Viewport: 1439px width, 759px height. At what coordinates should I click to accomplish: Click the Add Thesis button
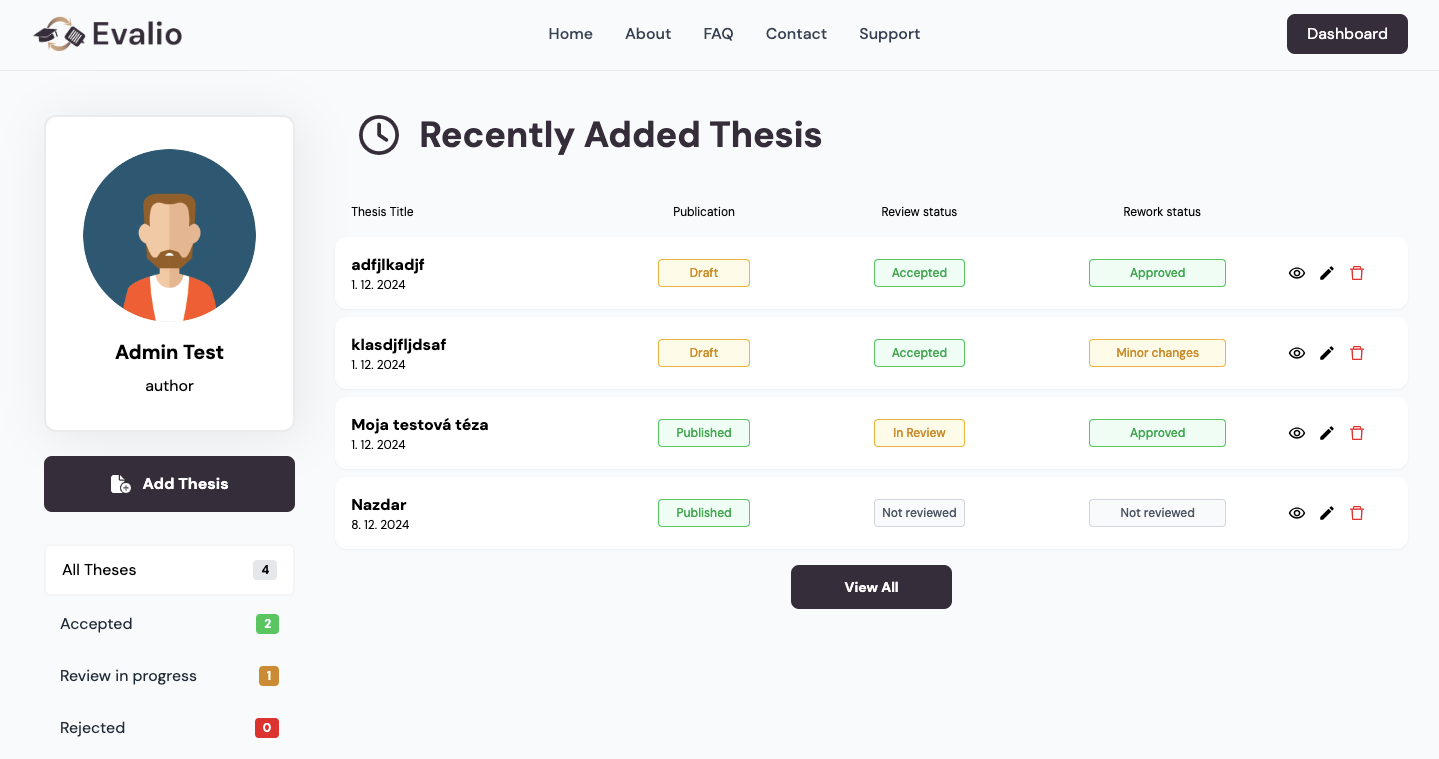click(169, 484)
